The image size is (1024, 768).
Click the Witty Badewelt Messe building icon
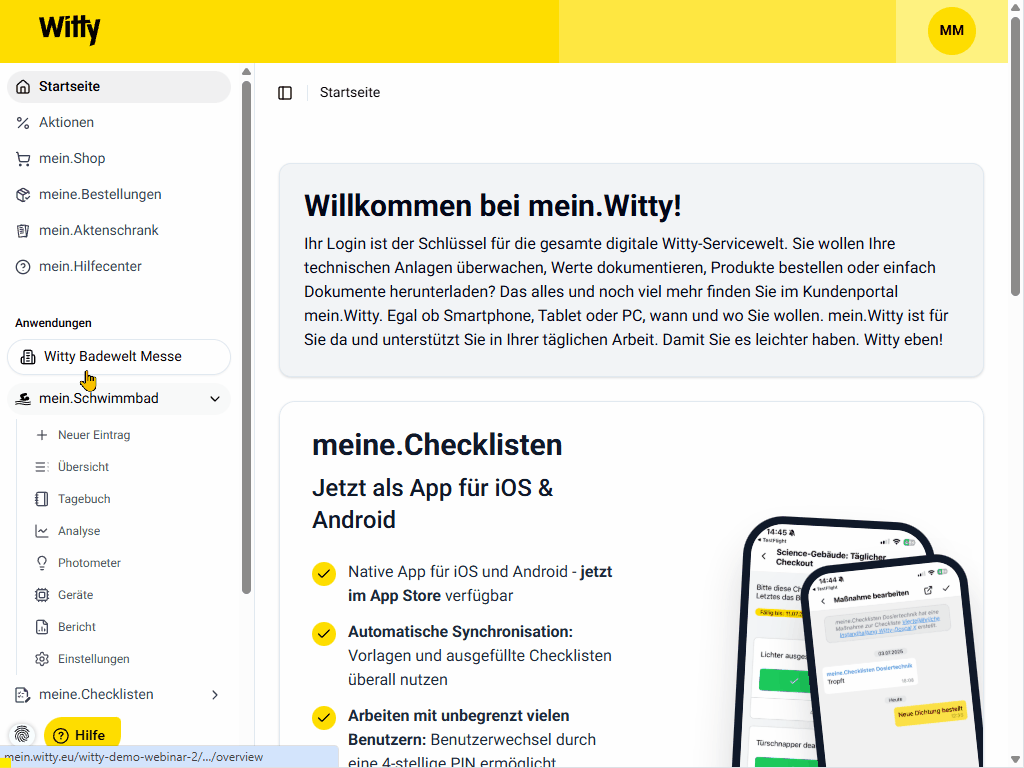[x=28, y=357]
